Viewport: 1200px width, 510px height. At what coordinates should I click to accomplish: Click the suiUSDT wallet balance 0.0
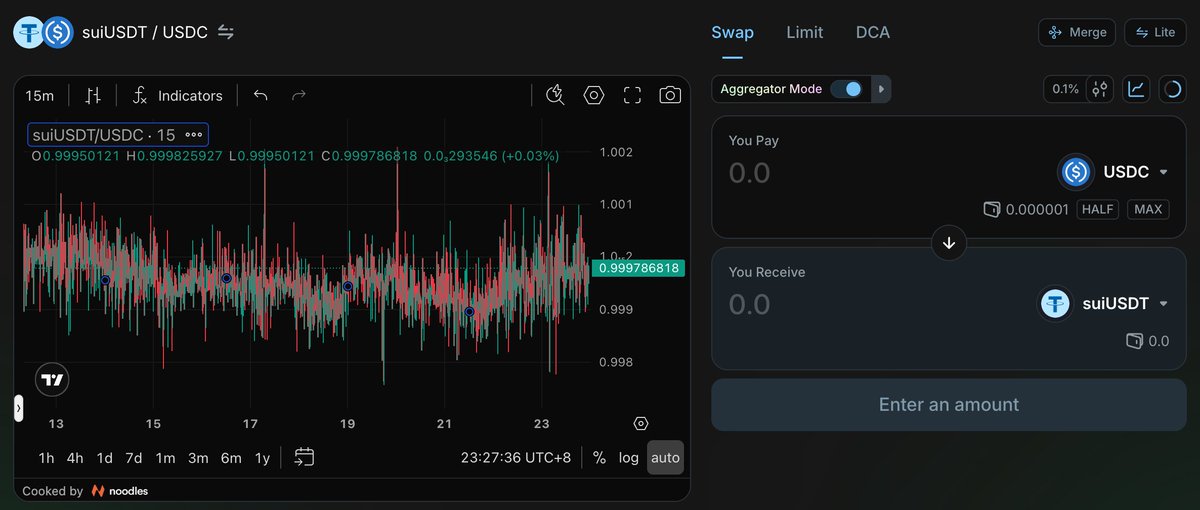pos(1147,341)
